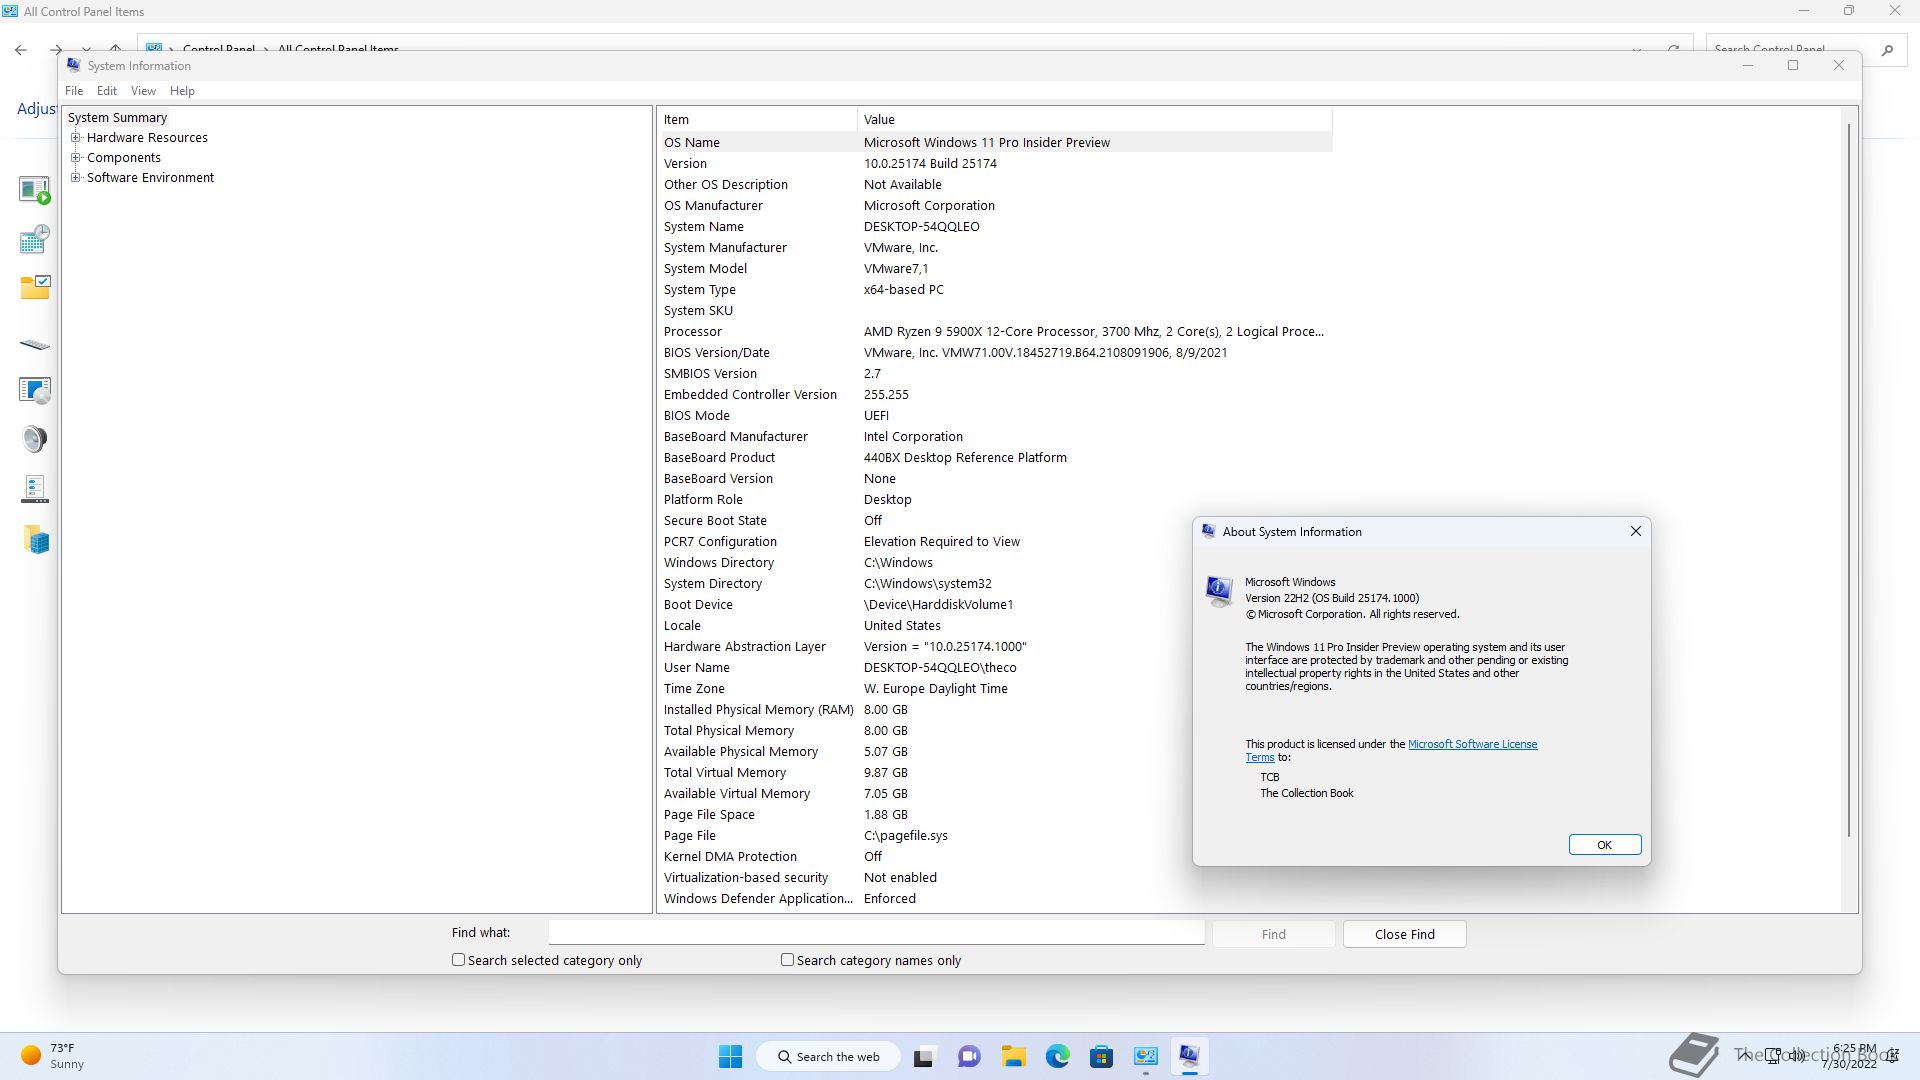Viewport: 1920px width, 1080px height.
Task: Select the Secure Boot State row
Action: point(995,521)
